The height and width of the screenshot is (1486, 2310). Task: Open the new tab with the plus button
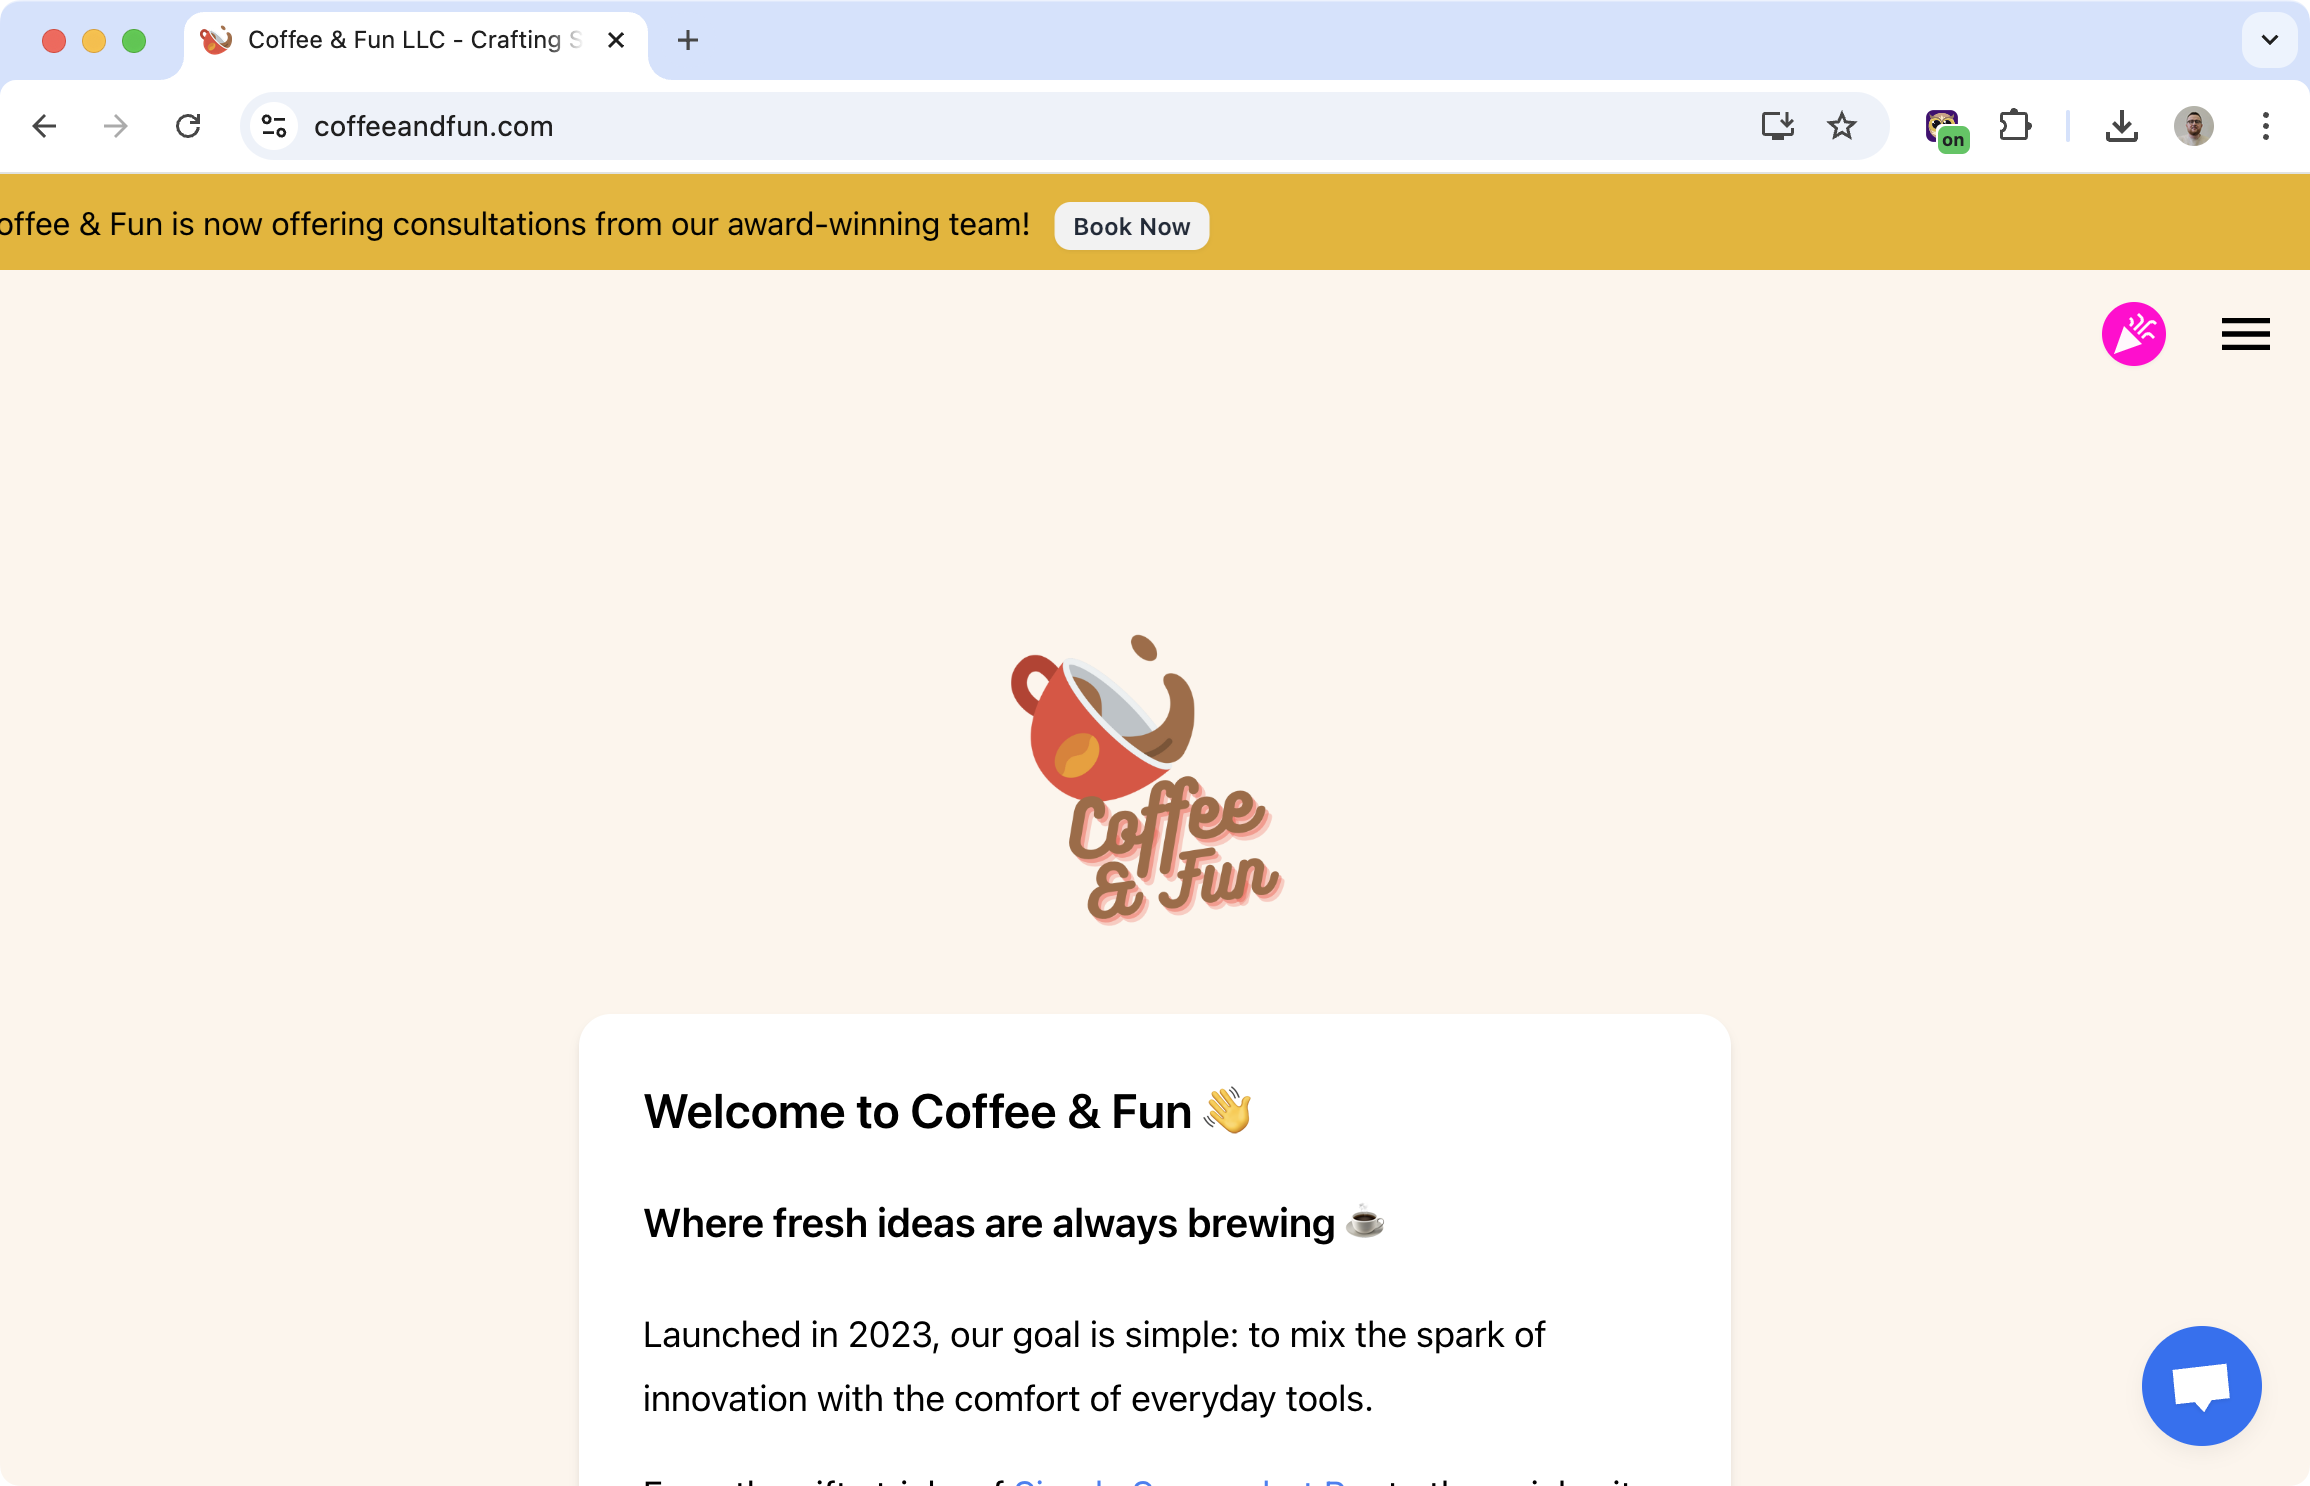(x=687, y=40)
